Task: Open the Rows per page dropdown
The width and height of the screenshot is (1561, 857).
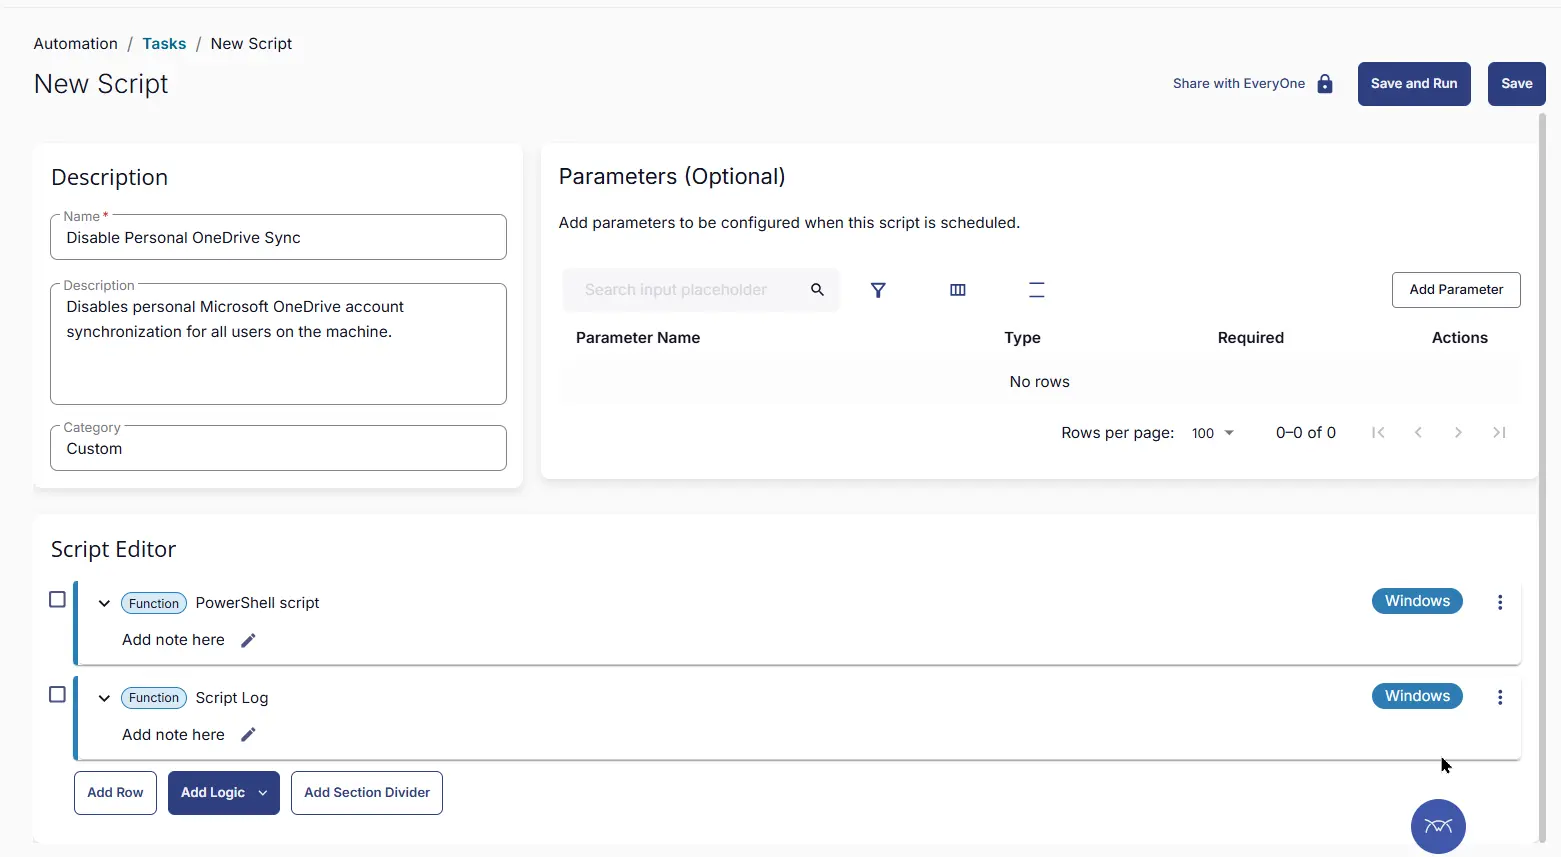Action: coord(1213,433)
